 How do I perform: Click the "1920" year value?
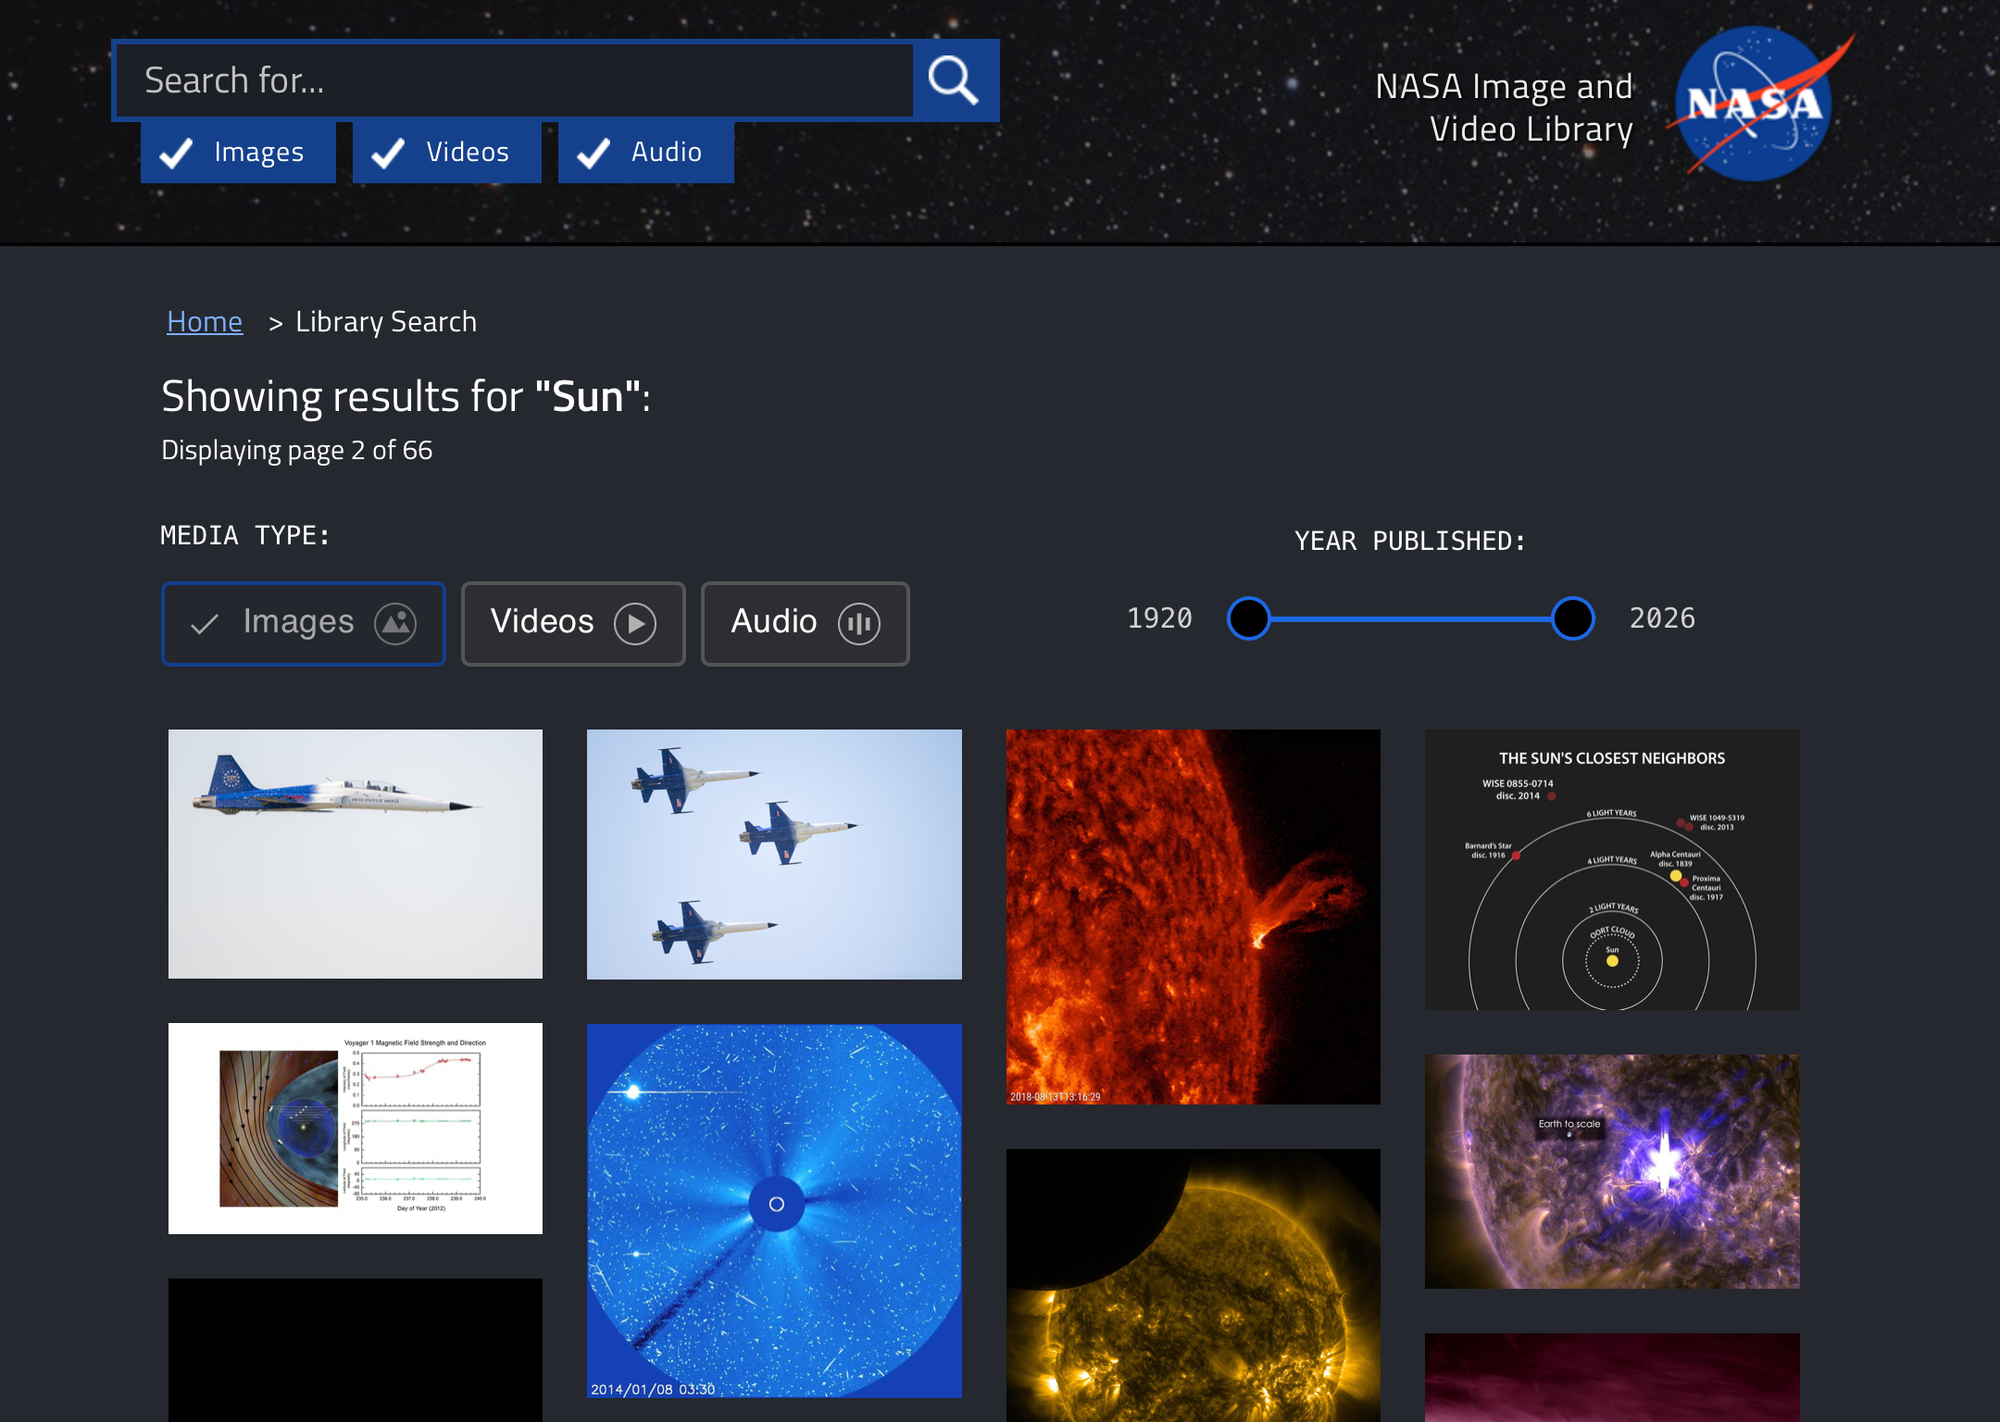tap(1160, 618)
